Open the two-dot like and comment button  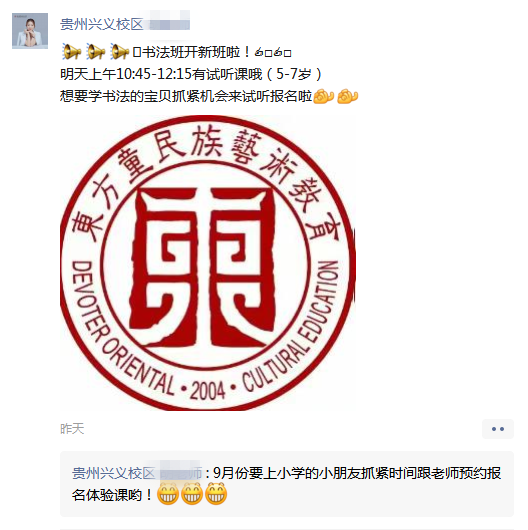coord(498,429)
